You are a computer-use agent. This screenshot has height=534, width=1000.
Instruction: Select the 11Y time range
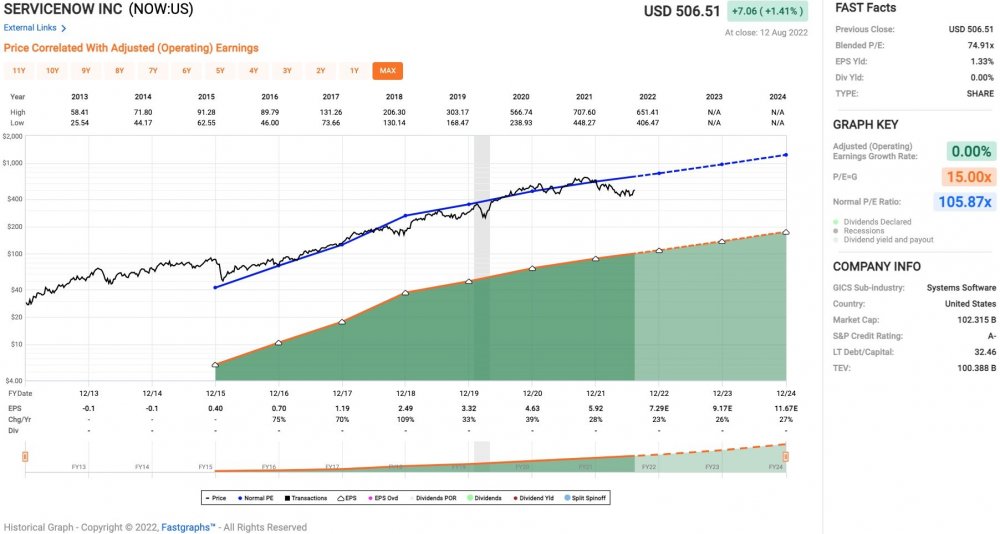pyautogui.click(x=18, y=71)
